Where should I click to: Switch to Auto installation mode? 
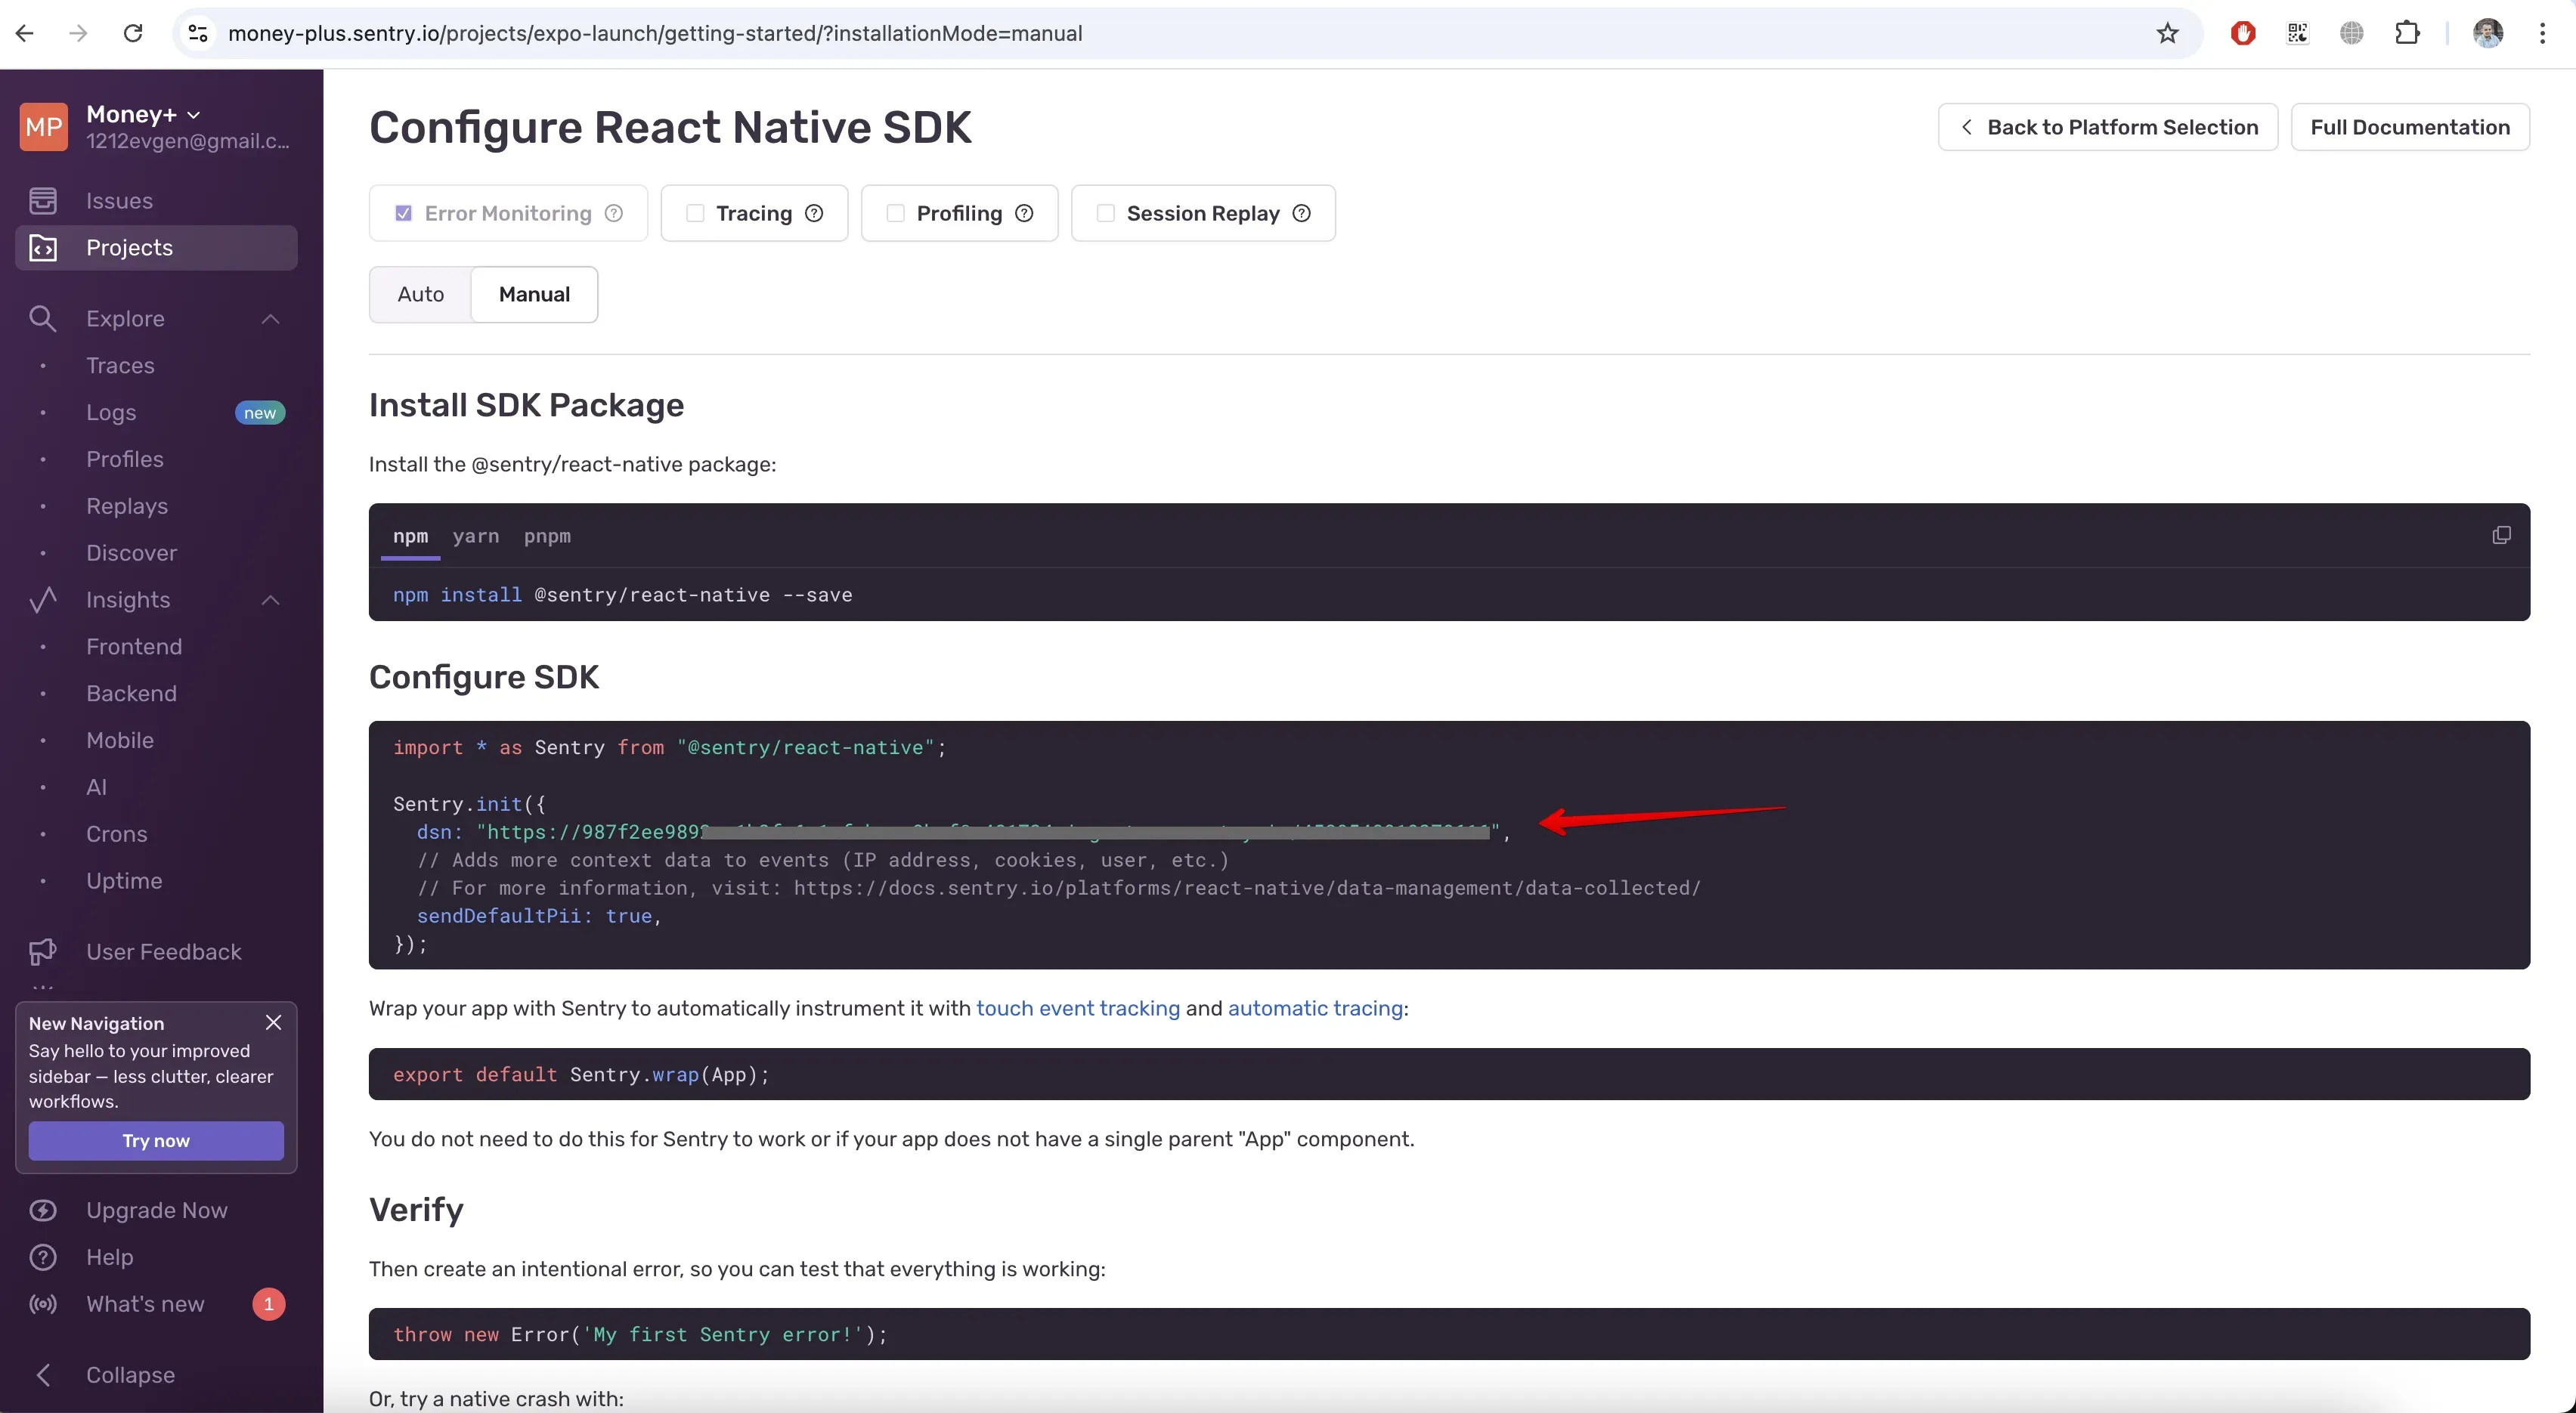(420, 294)
